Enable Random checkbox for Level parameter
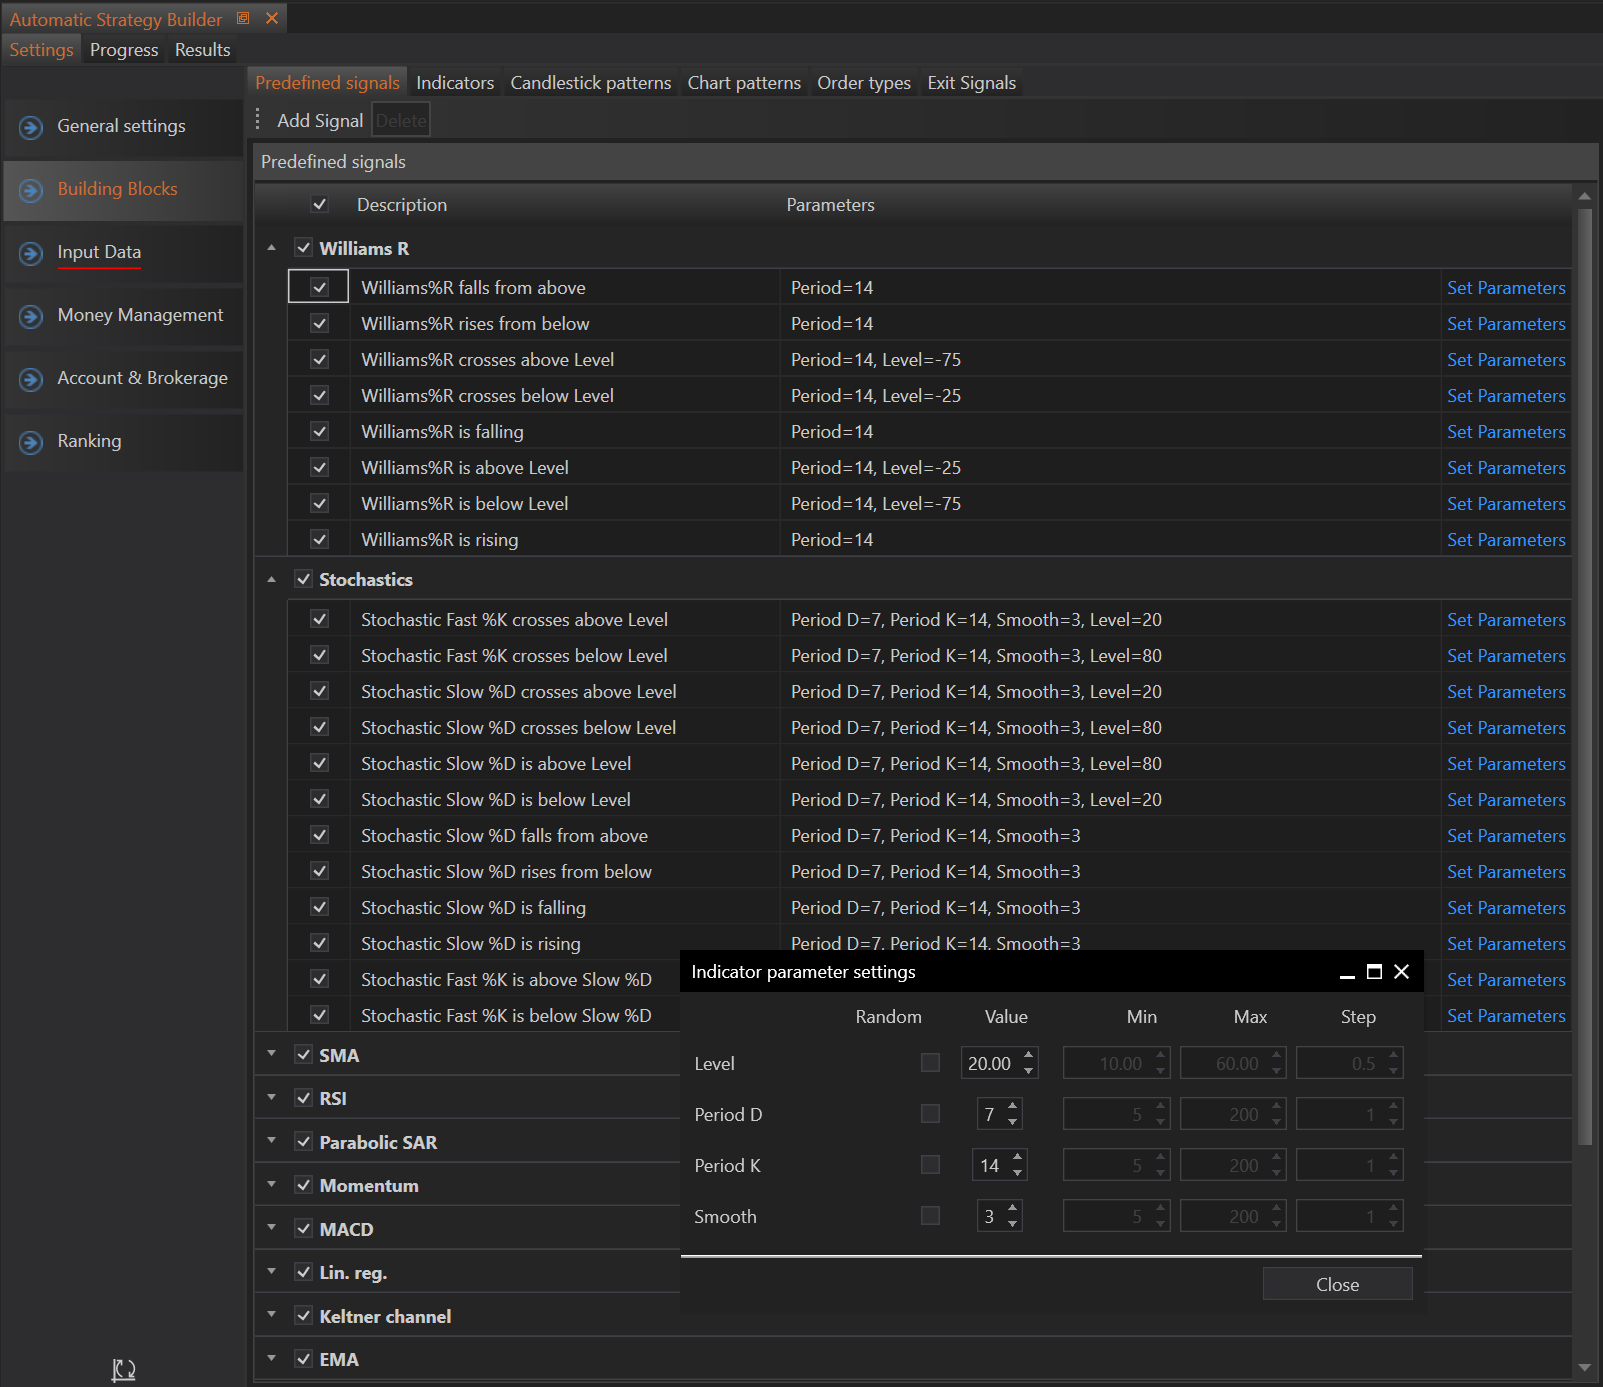1603x1387 pixels. click(930, 1063)
